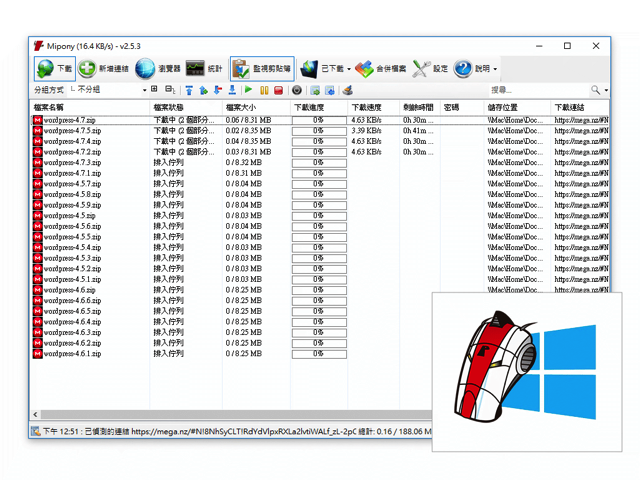Sort by 下載進度 column header
Screen dimensions: 640x480
click(x=319, y=107)
